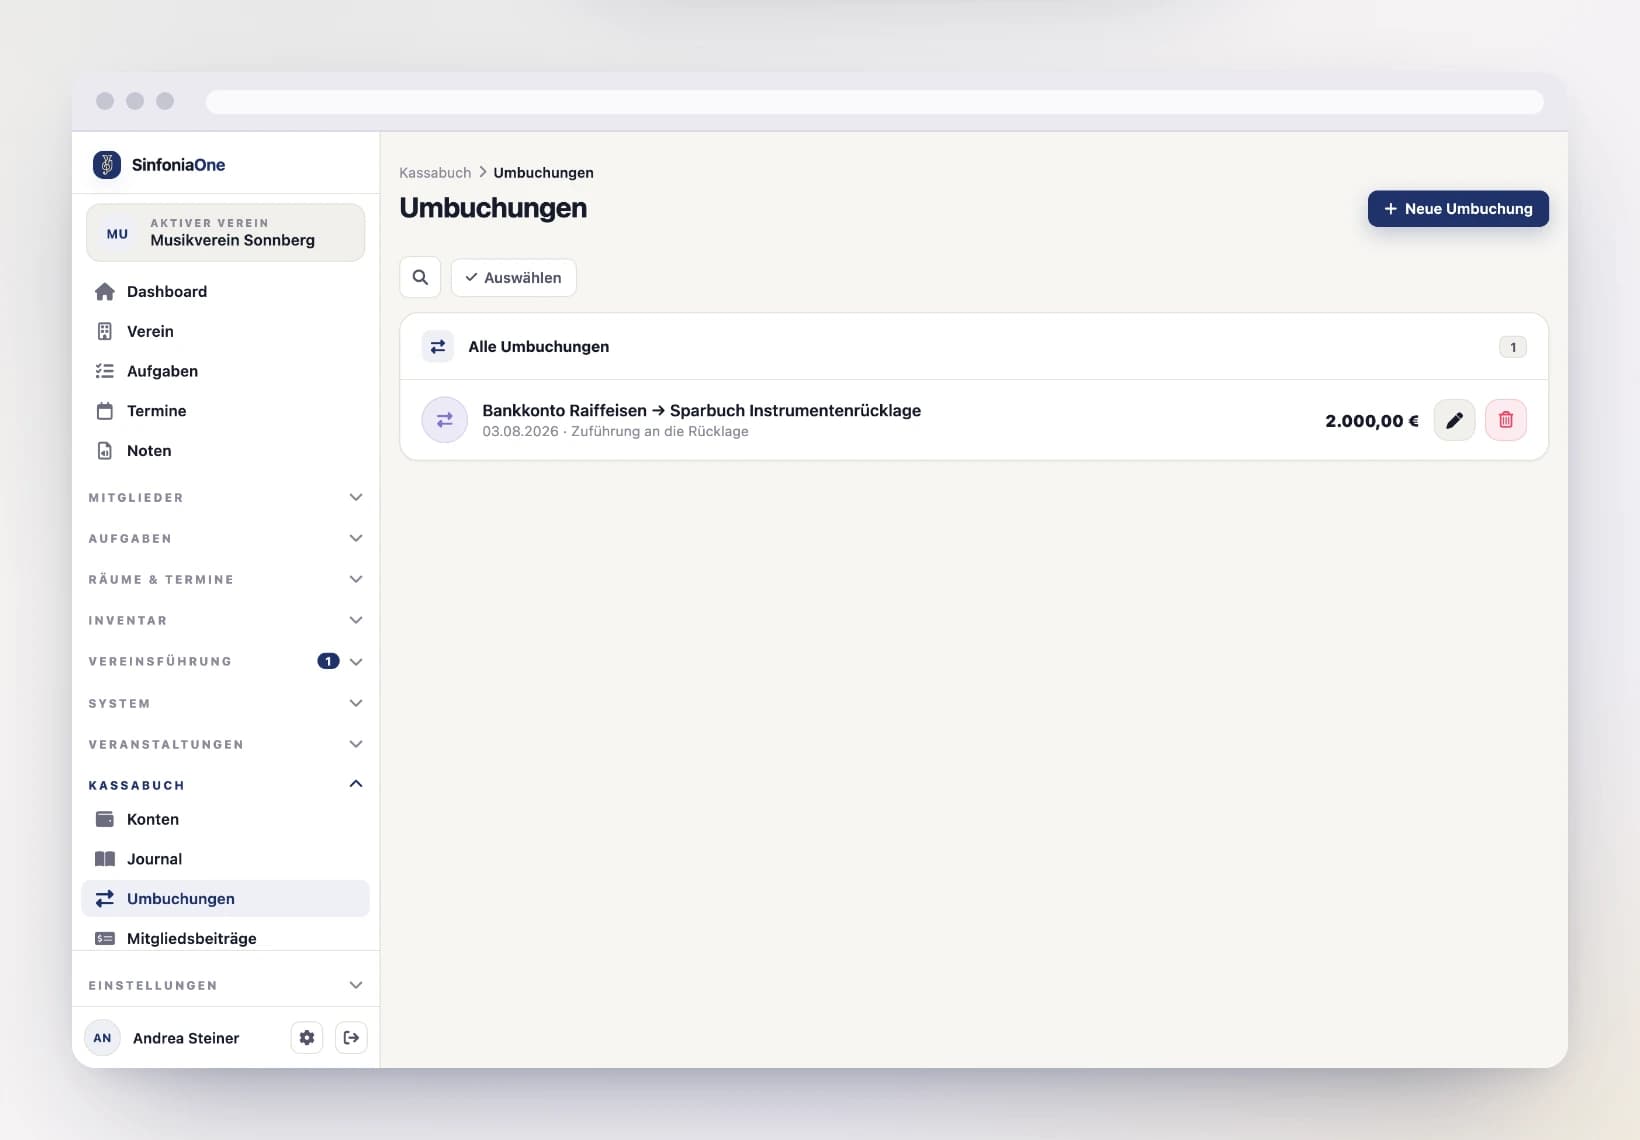Click the AN user avatar
Screen dimensions: 1640x1140
102,1038
